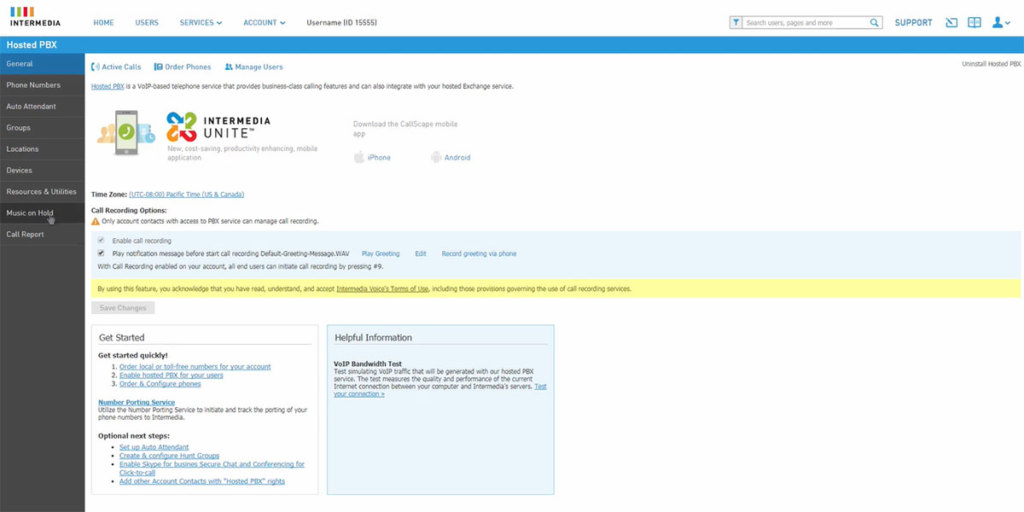Image resolution: width=1024 pixels, height=512 pixels.
Task: Expand the Account dropdown menu
Action: [264, 22]
